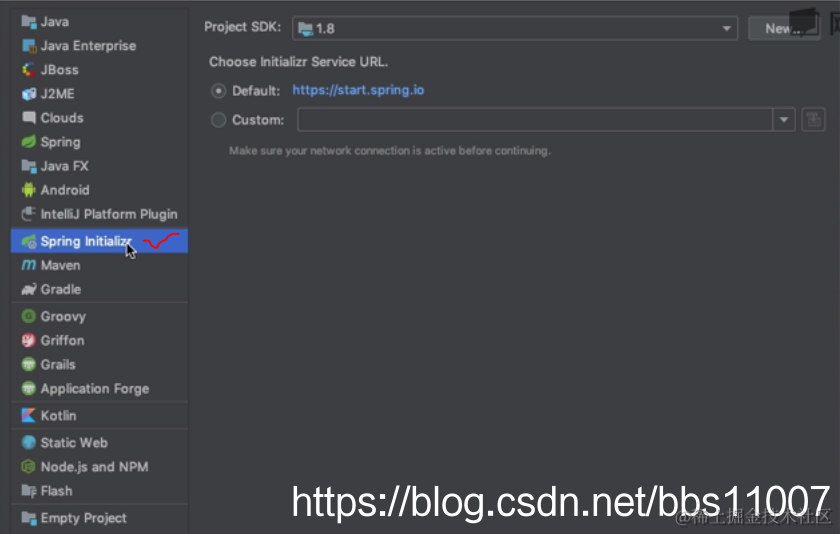Select the Spring Initializr label
This screenshot has height=534, width=840.
pos(86,242)
